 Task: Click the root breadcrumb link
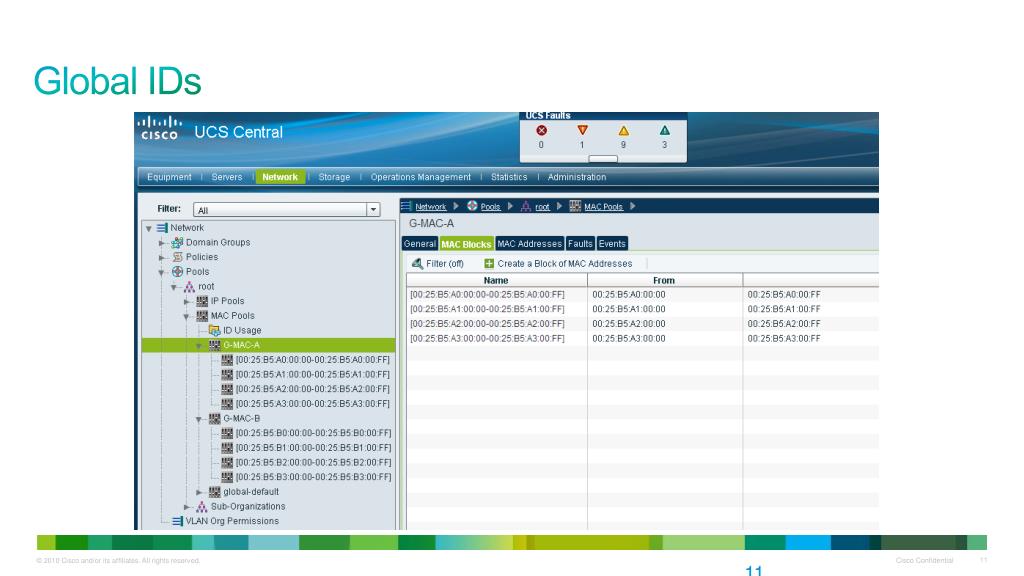coord(542,207)
